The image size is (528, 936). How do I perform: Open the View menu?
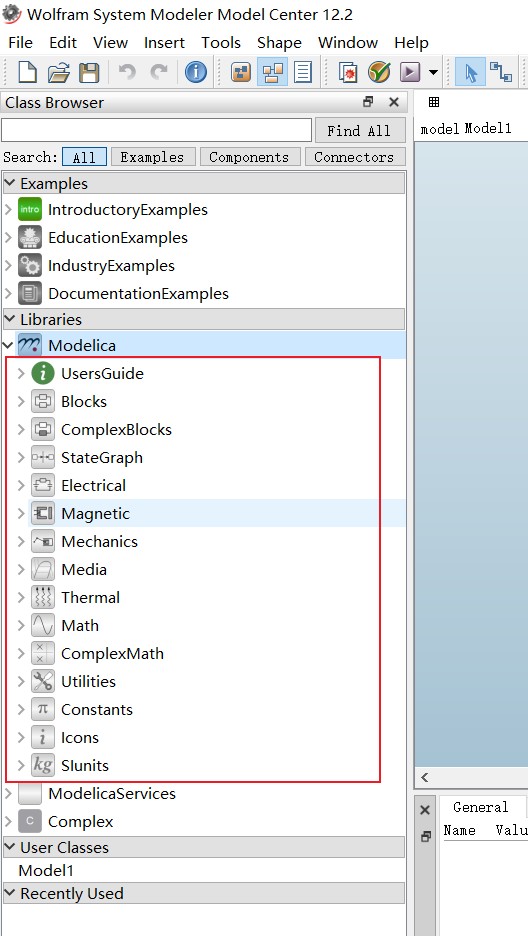pos(110,42)
